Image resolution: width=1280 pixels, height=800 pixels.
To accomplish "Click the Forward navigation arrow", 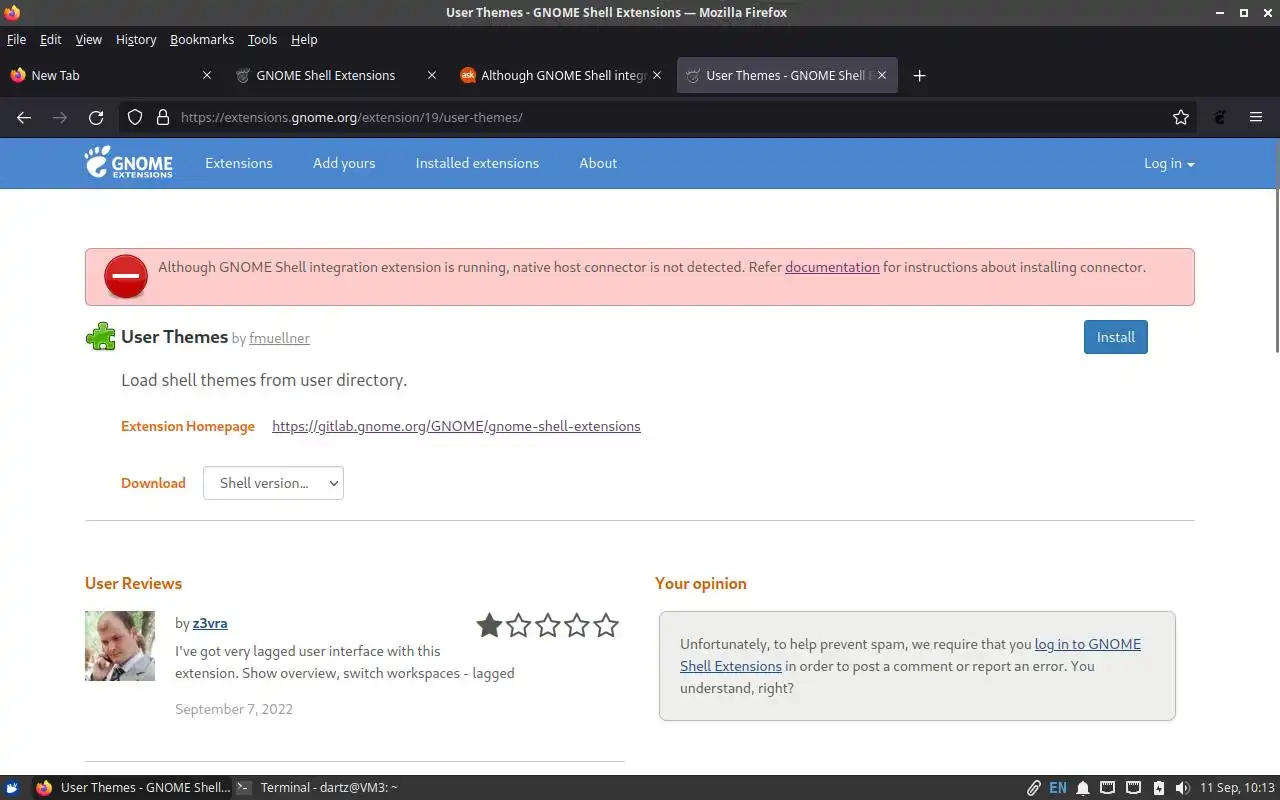I will pyautogui.click(x=60, y=117).
